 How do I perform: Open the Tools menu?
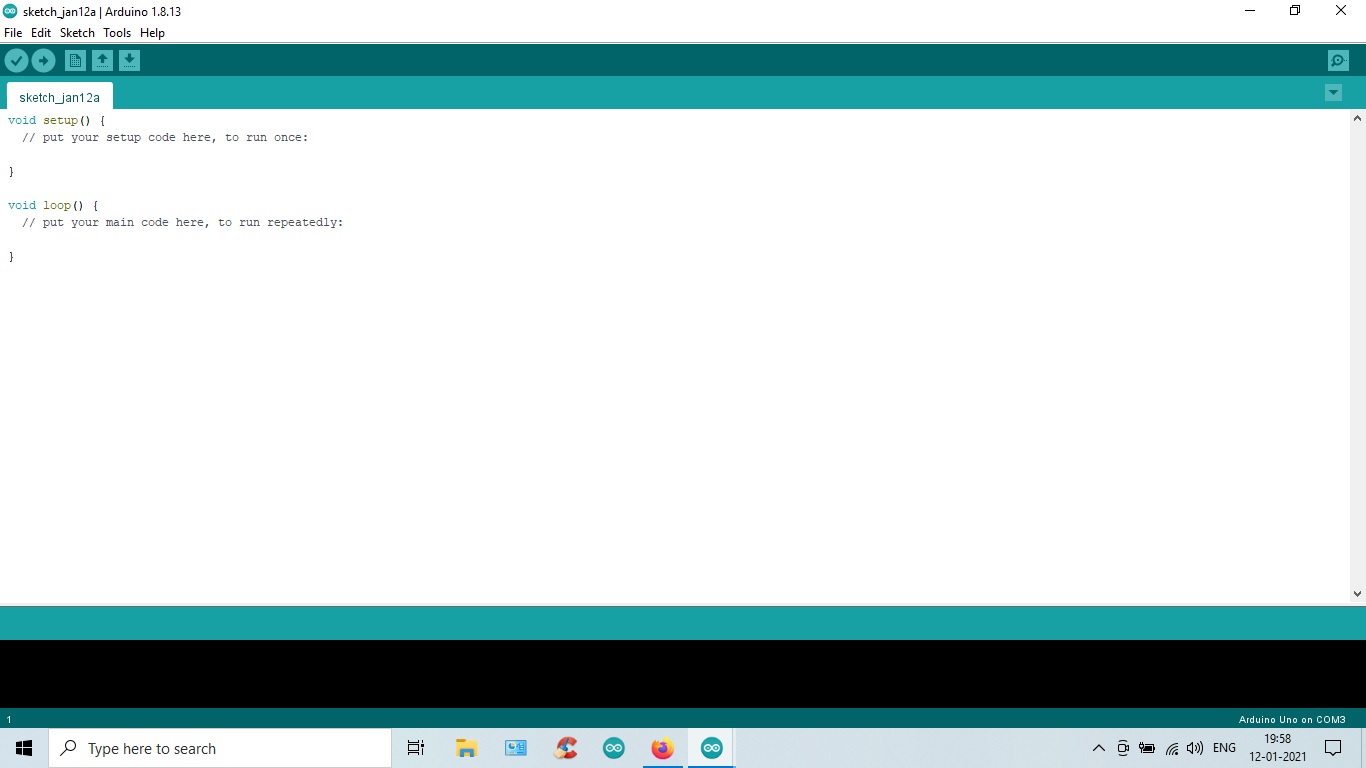(x=117, y=32)
